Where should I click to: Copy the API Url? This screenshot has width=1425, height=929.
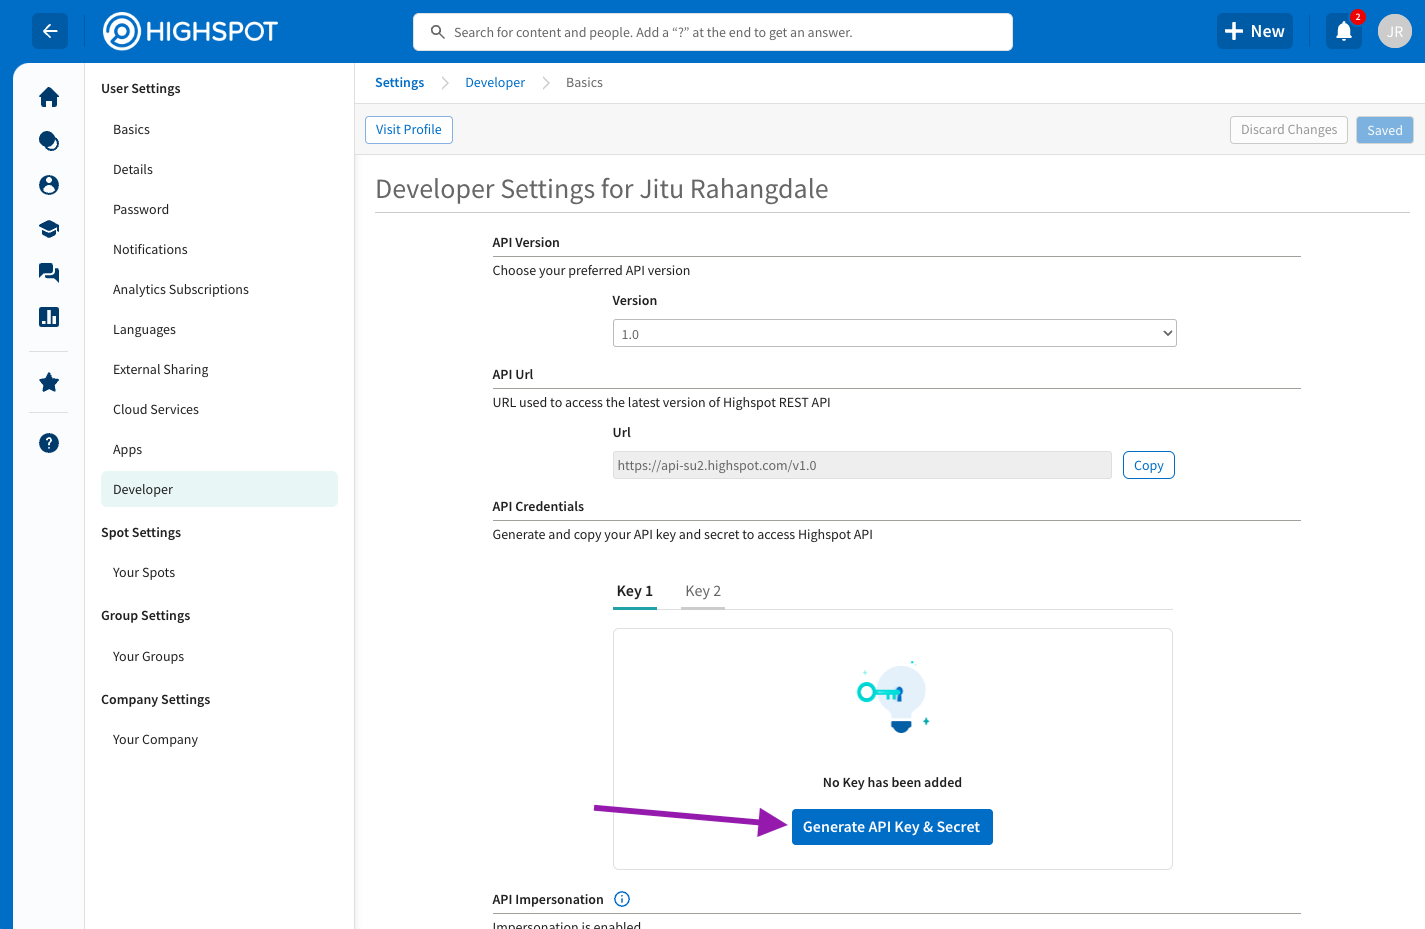tap(1148, 465)
